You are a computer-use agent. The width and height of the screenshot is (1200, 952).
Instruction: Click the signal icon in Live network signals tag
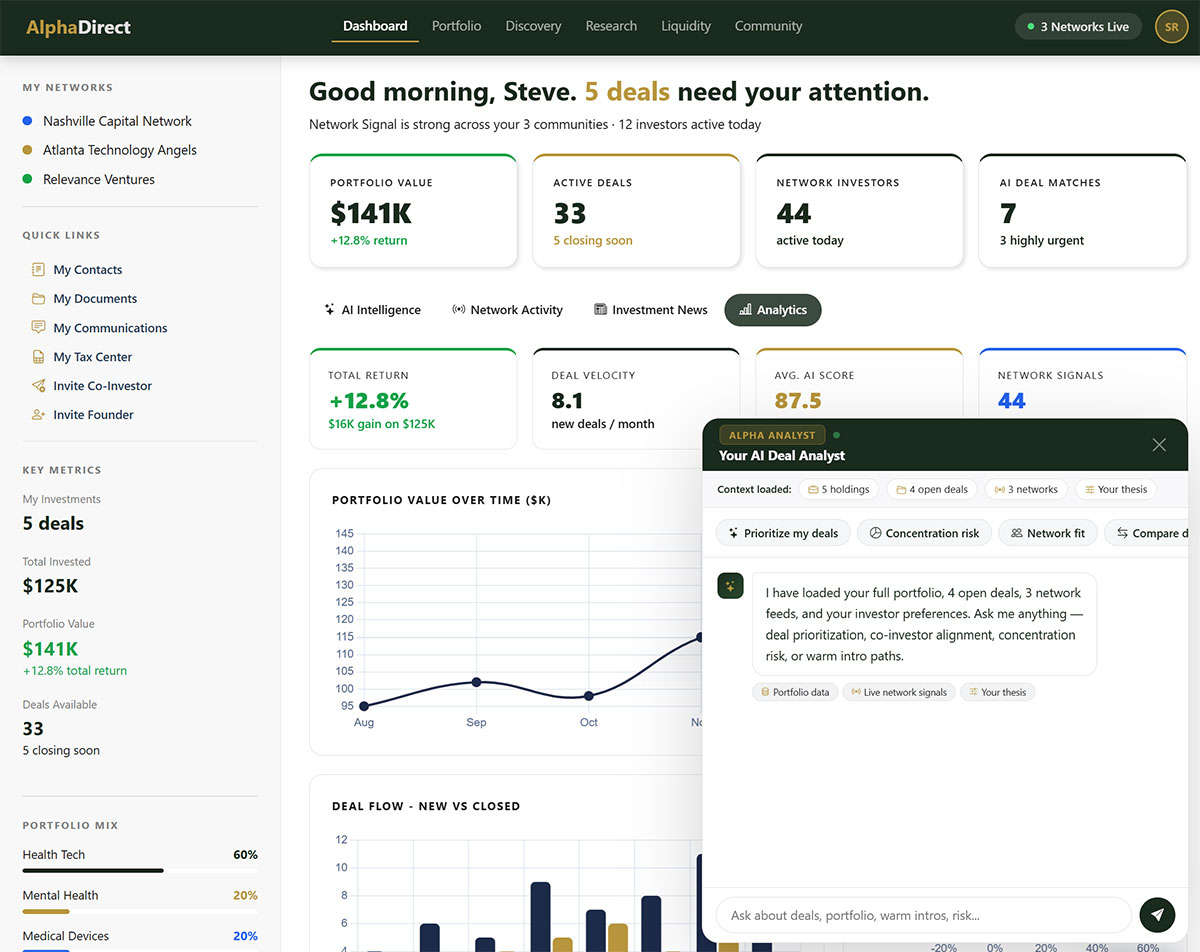pyautogui.click(x=856, y=692)
